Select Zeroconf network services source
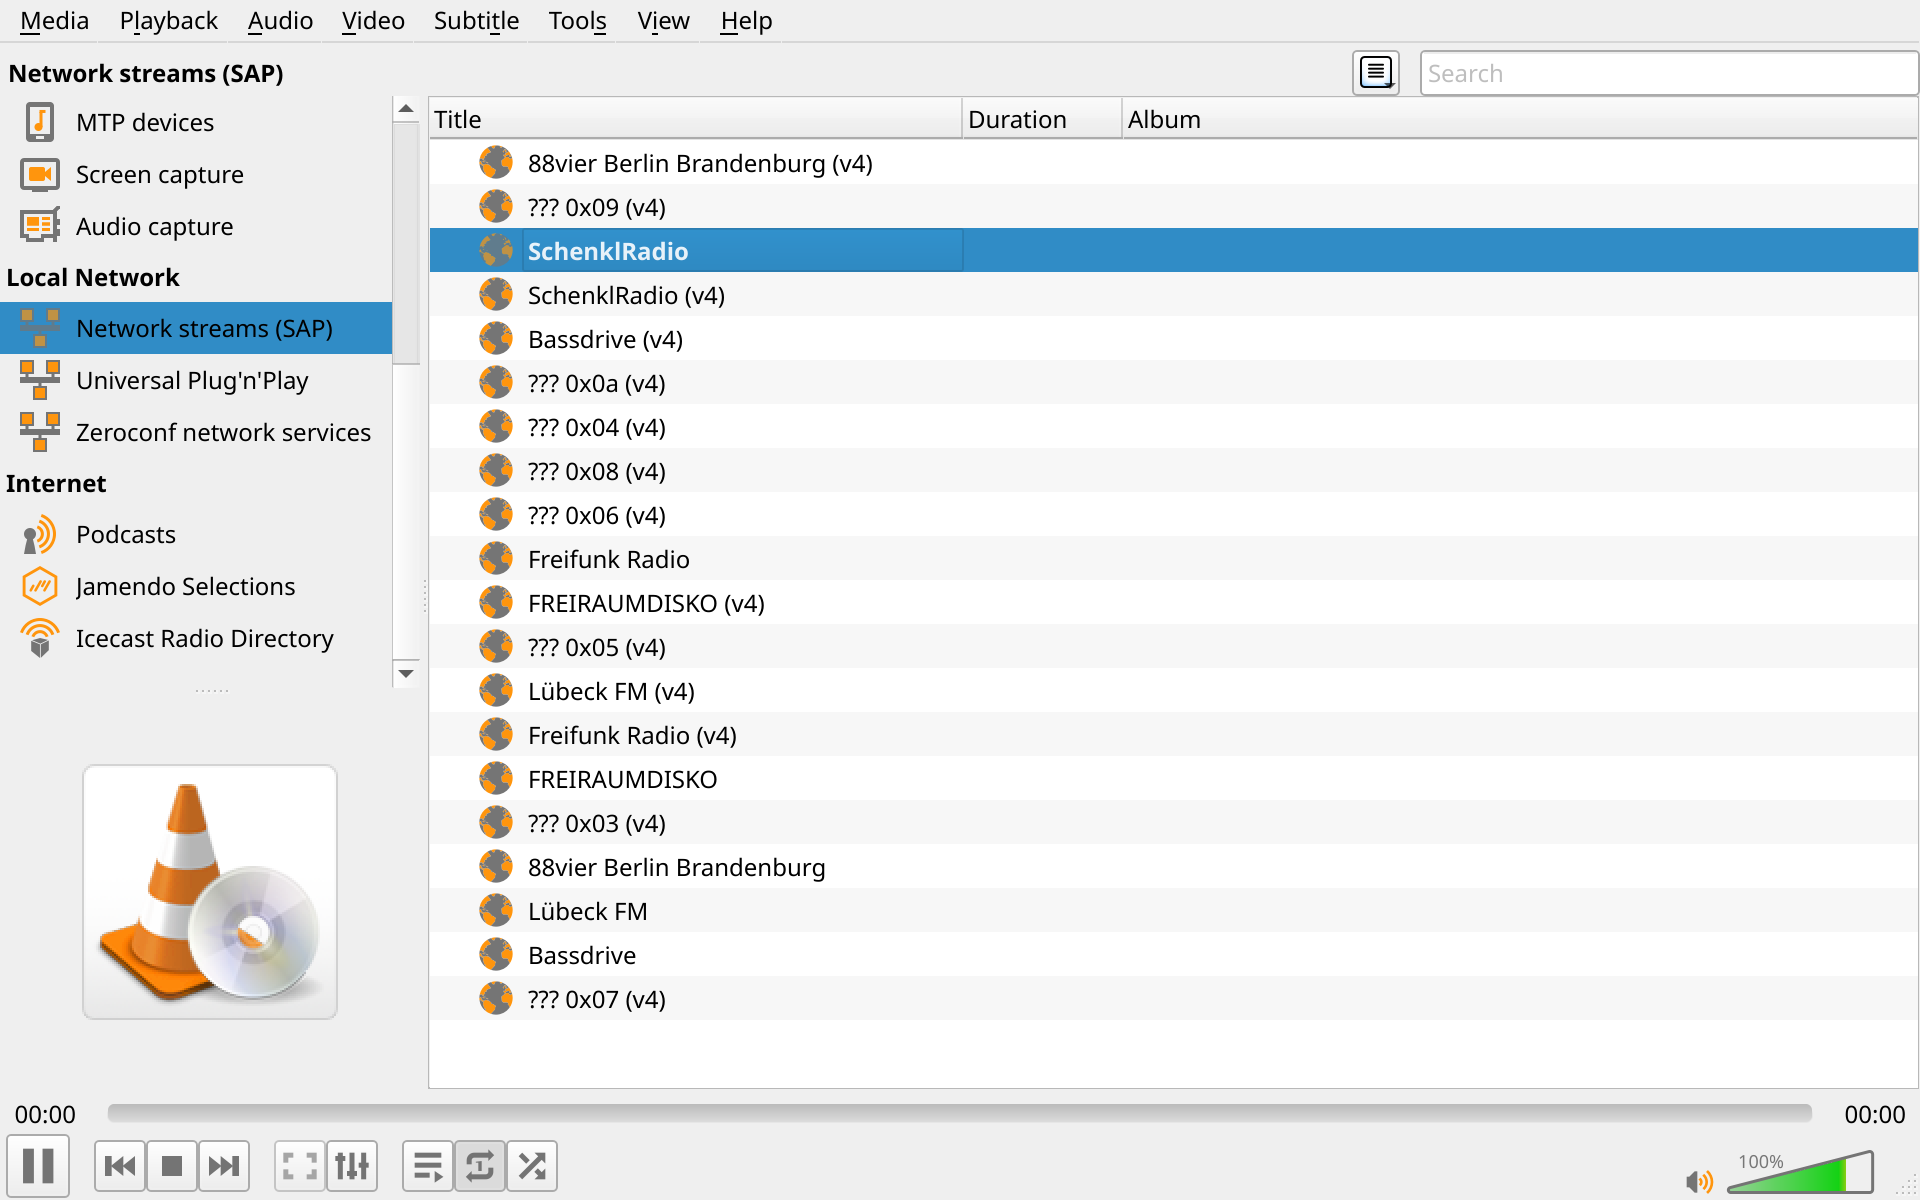The height and width of the screenshot is (1200, 1920). tap(196, 432)
